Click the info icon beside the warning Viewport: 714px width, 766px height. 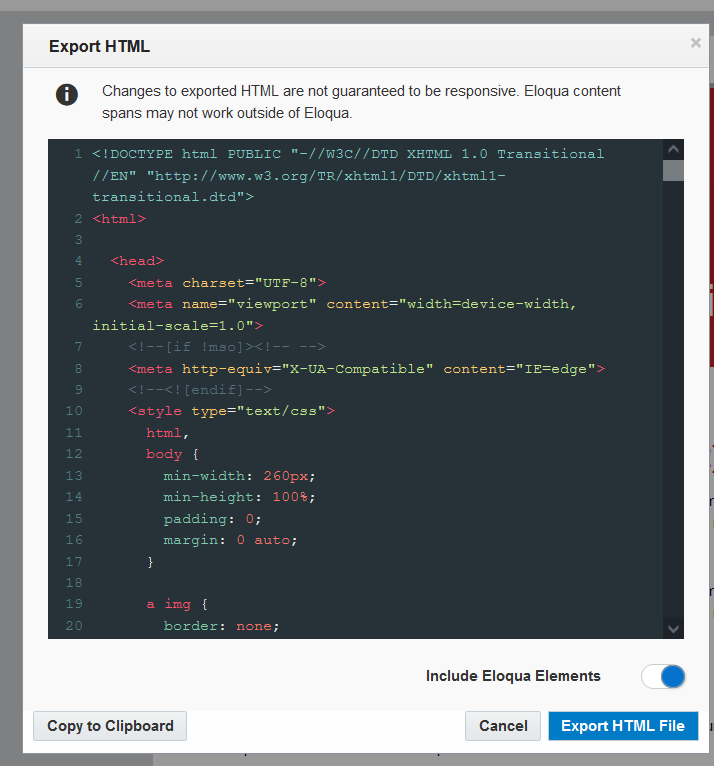[66, 95]
